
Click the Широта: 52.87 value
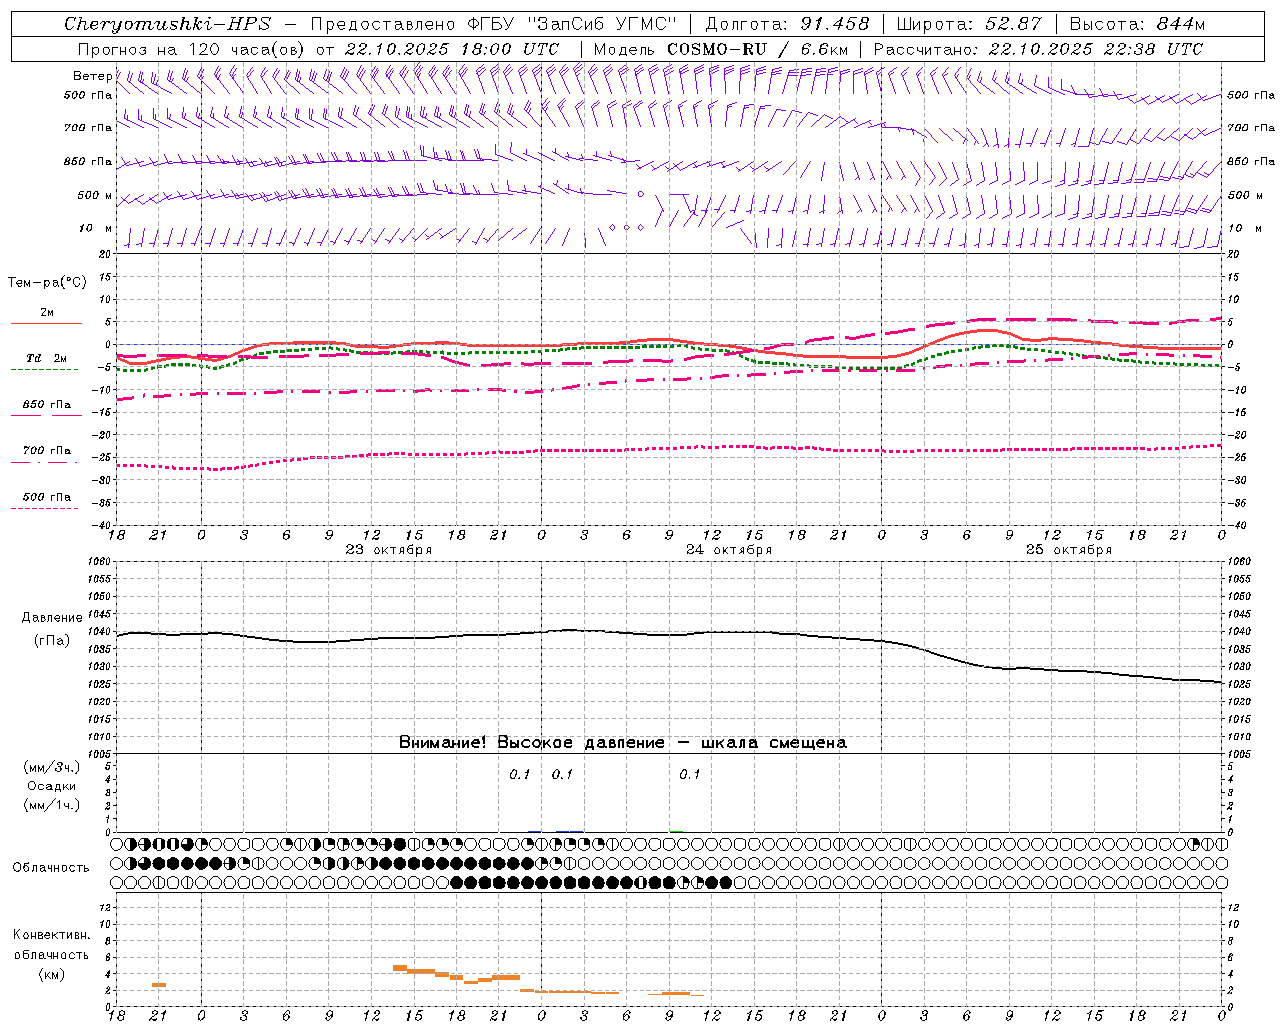pos(969,24)
